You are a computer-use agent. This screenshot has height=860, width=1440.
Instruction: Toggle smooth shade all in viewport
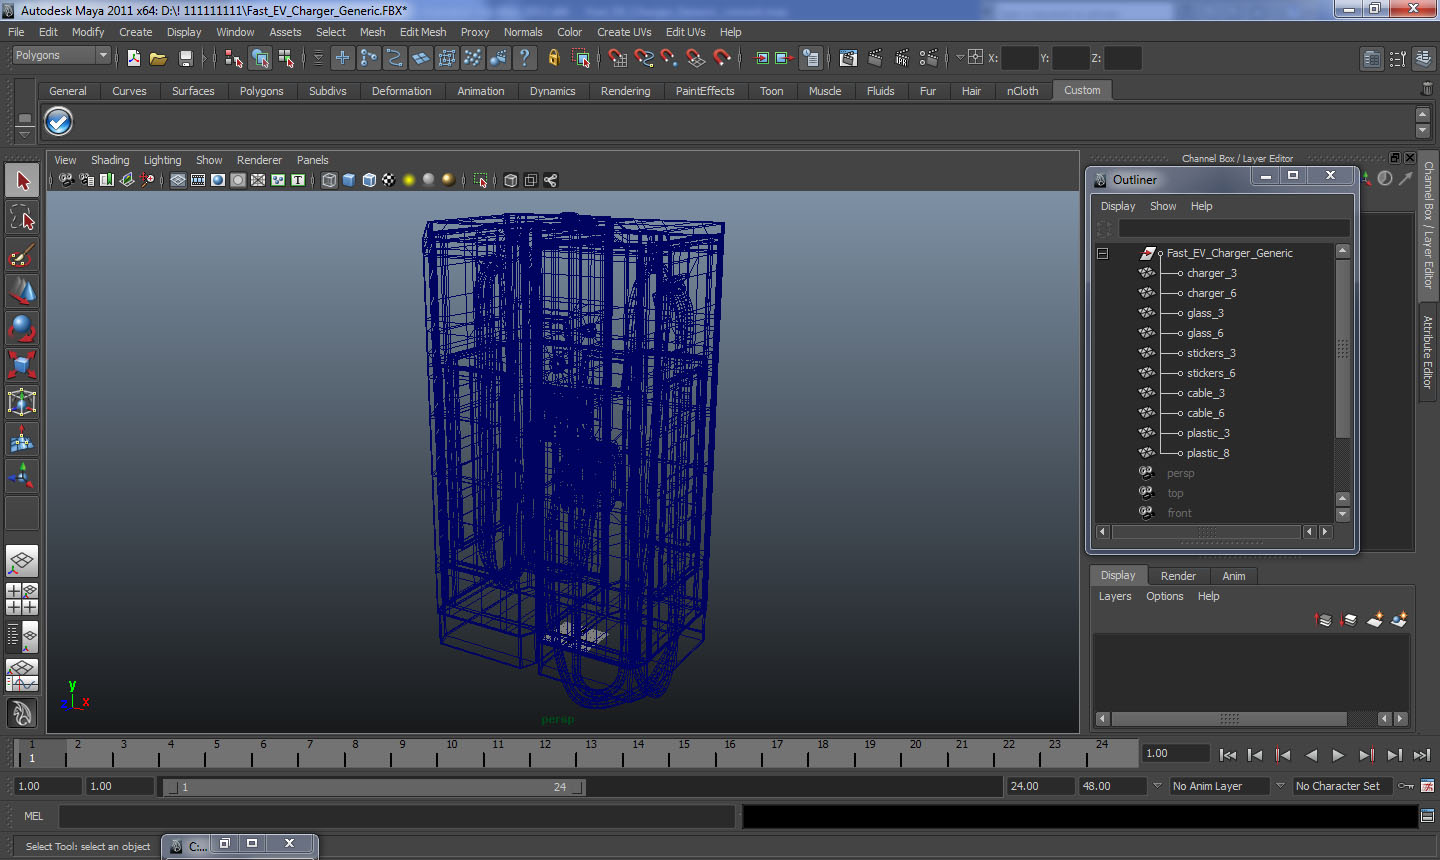349,180
